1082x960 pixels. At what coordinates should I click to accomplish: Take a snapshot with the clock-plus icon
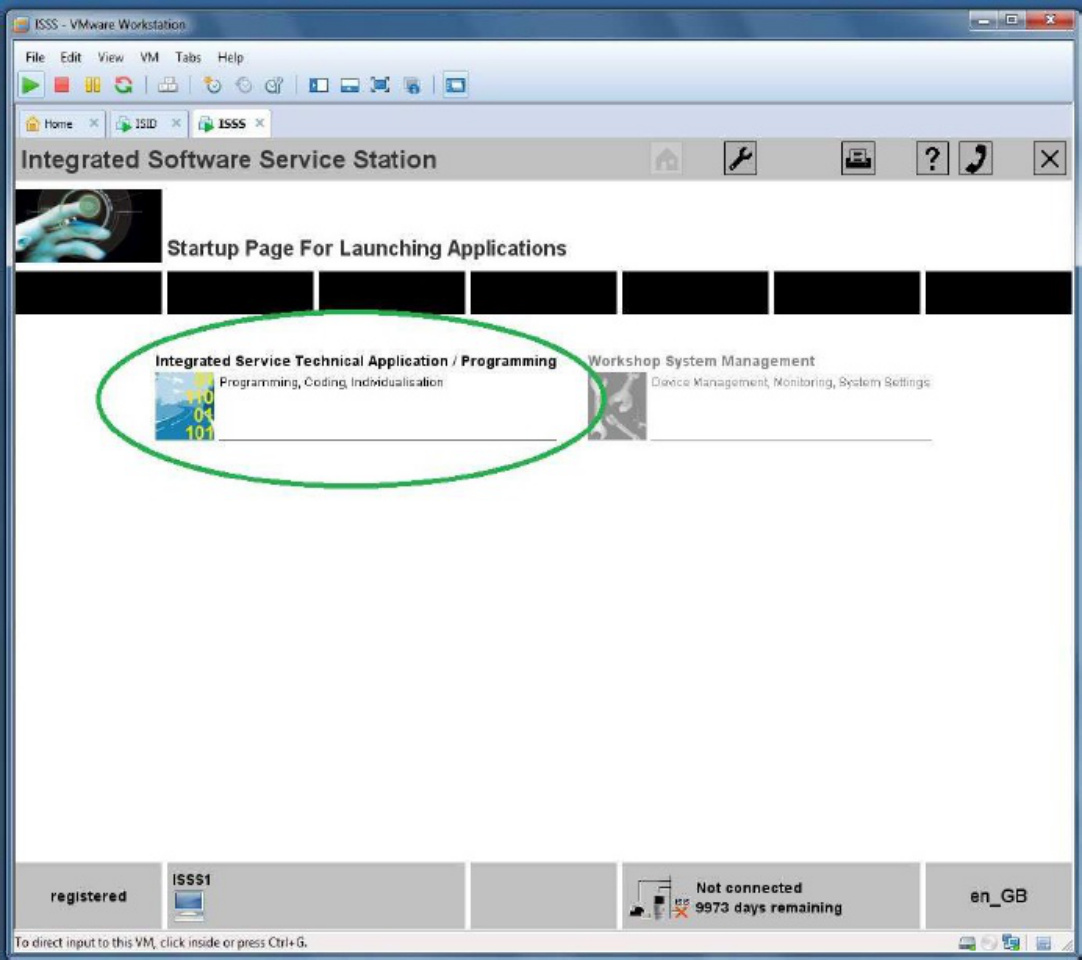[213, 85]
